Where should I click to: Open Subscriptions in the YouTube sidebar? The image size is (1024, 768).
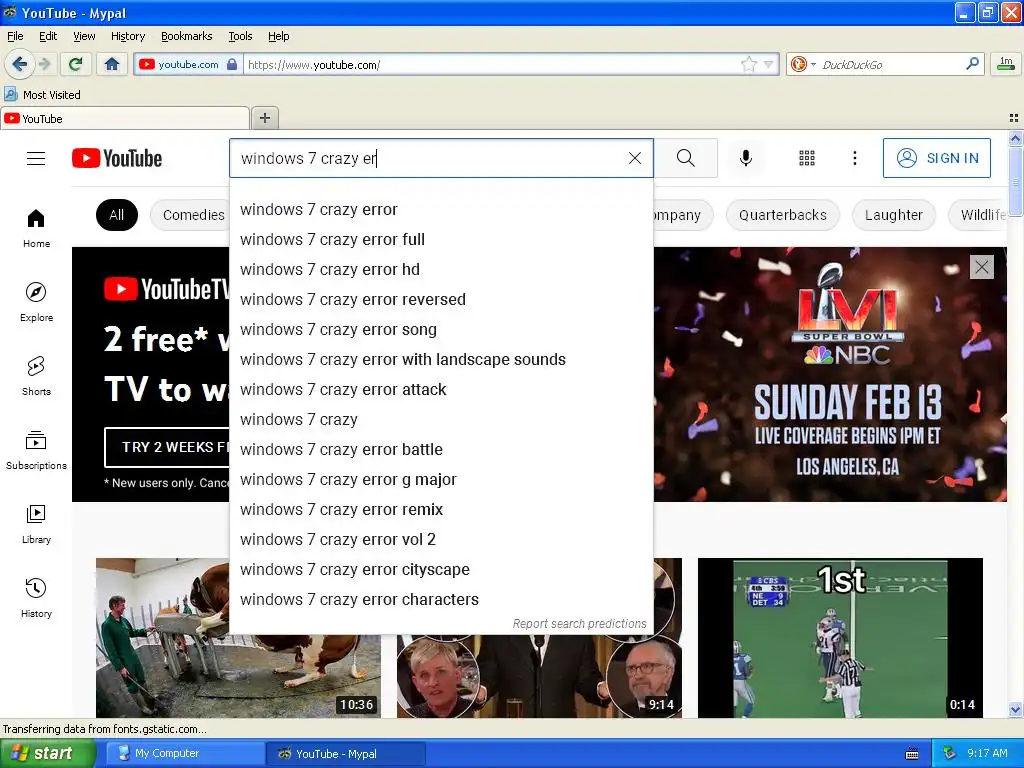coord(36,451)
